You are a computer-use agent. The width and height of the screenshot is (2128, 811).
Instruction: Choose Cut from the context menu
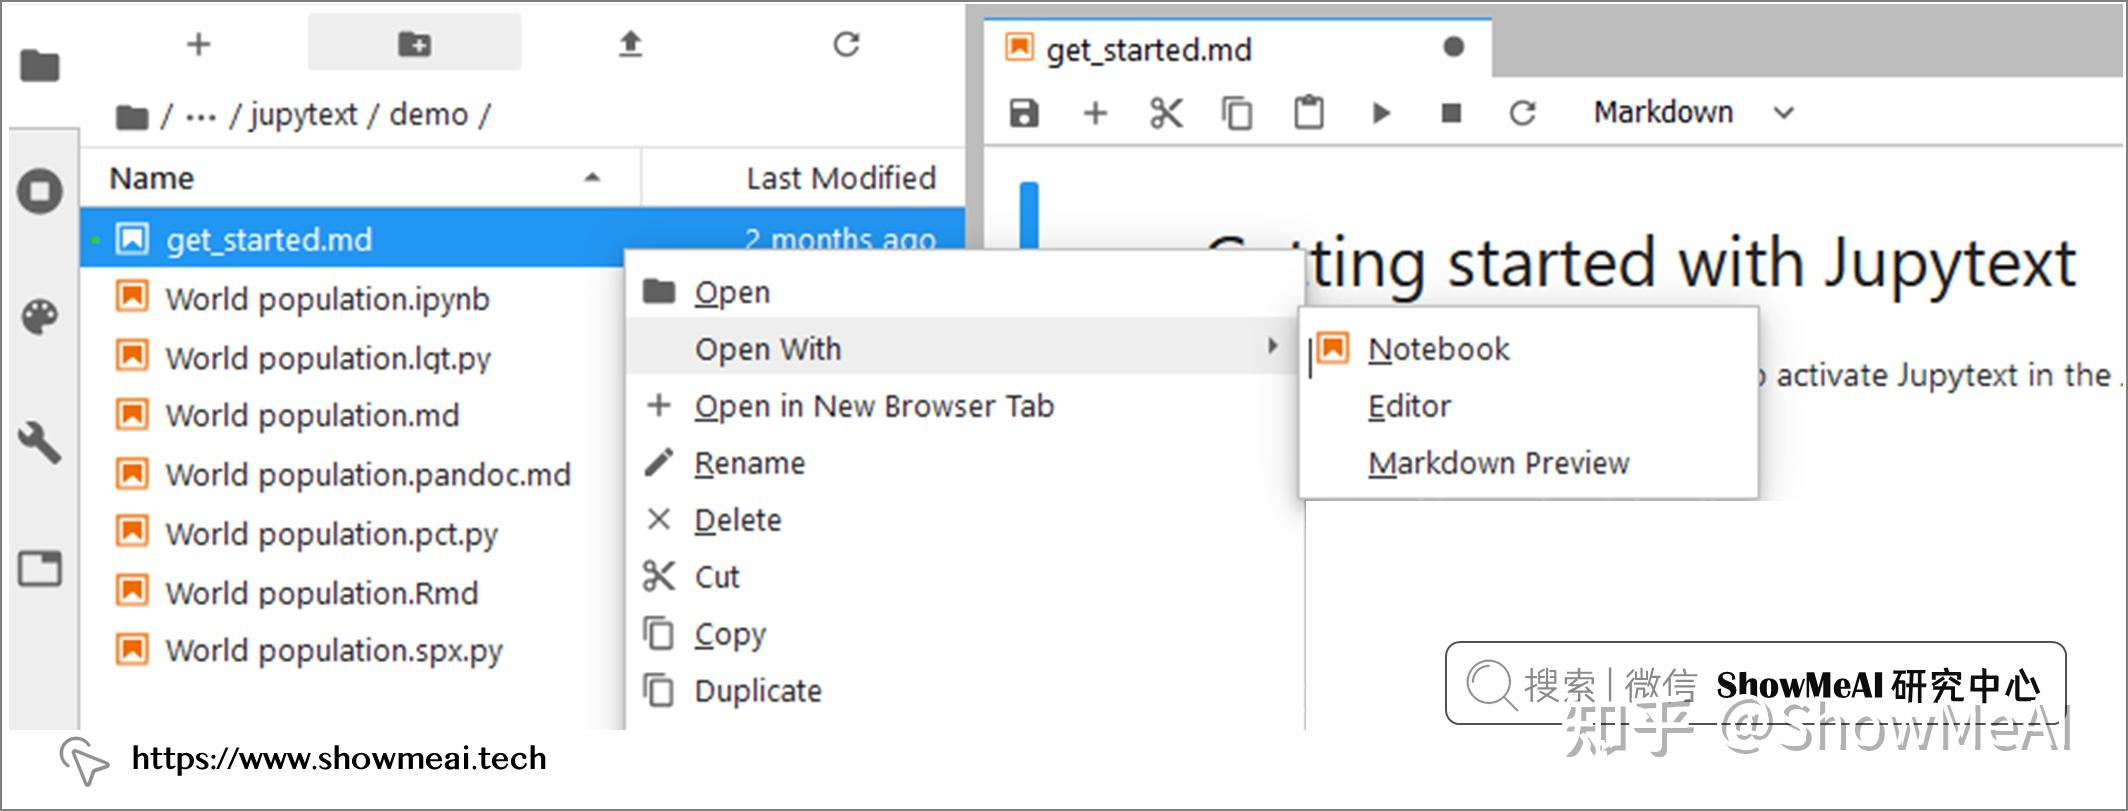coord(964,577)
